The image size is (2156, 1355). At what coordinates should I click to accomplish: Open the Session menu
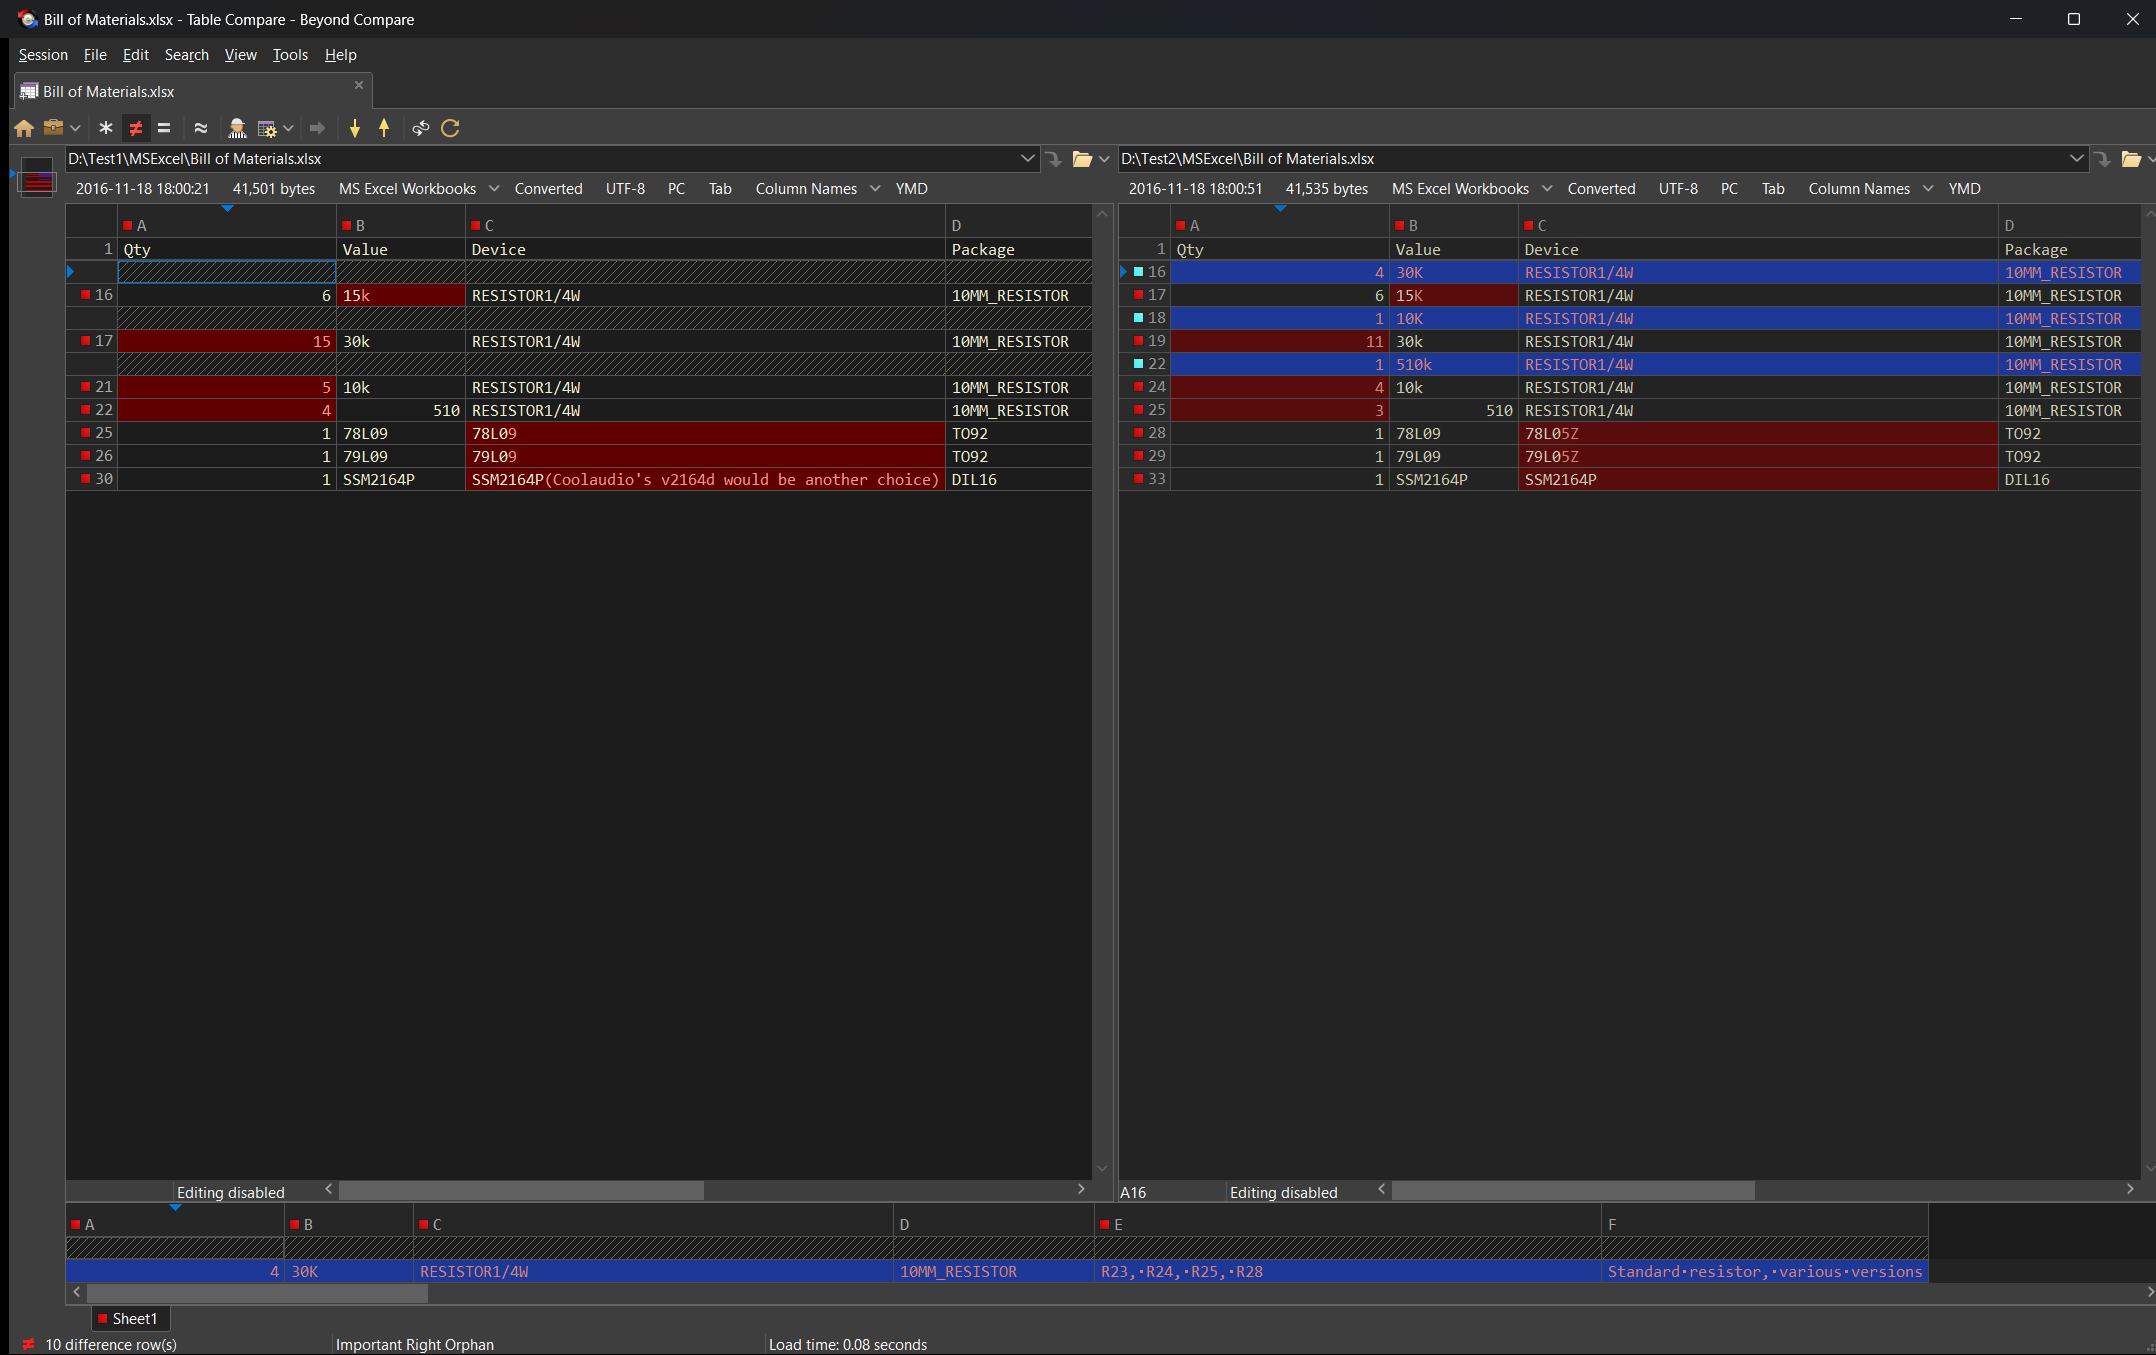click(43, 55)
